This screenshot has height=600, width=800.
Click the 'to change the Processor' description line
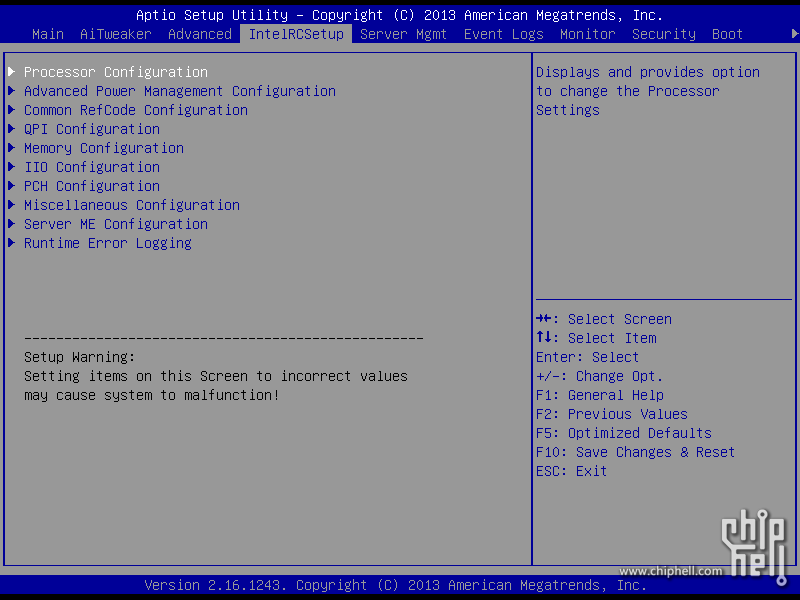[x=628, y=91]
